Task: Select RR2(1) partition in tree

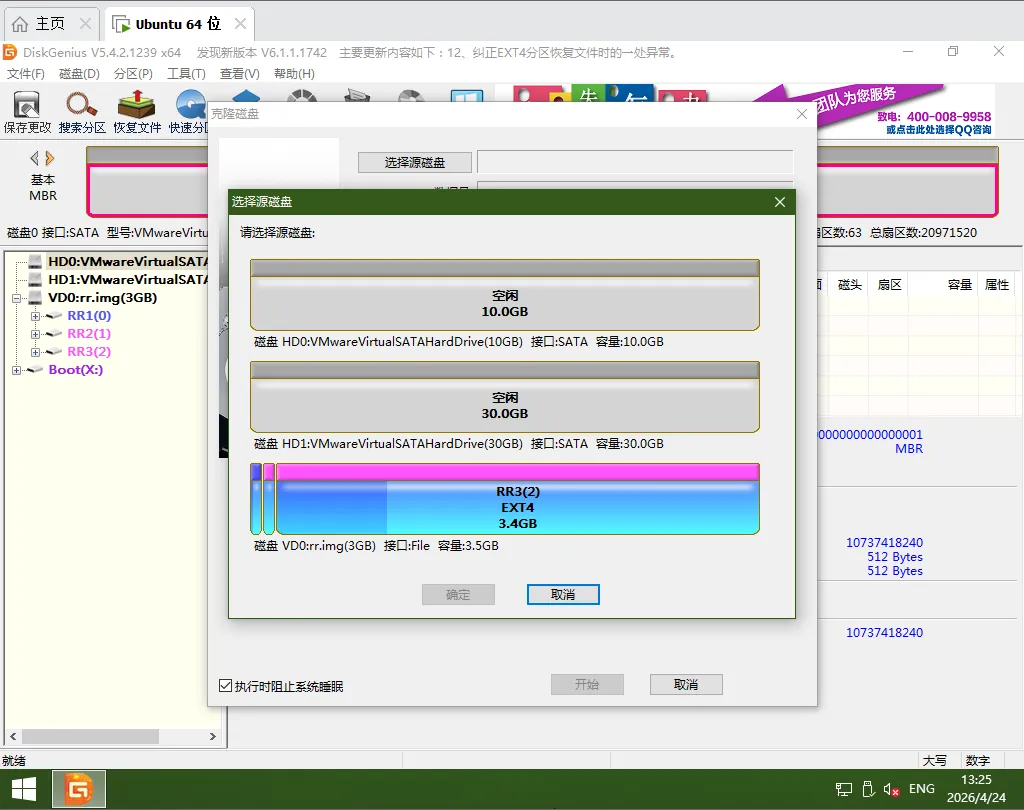Action: coord(89,334)
